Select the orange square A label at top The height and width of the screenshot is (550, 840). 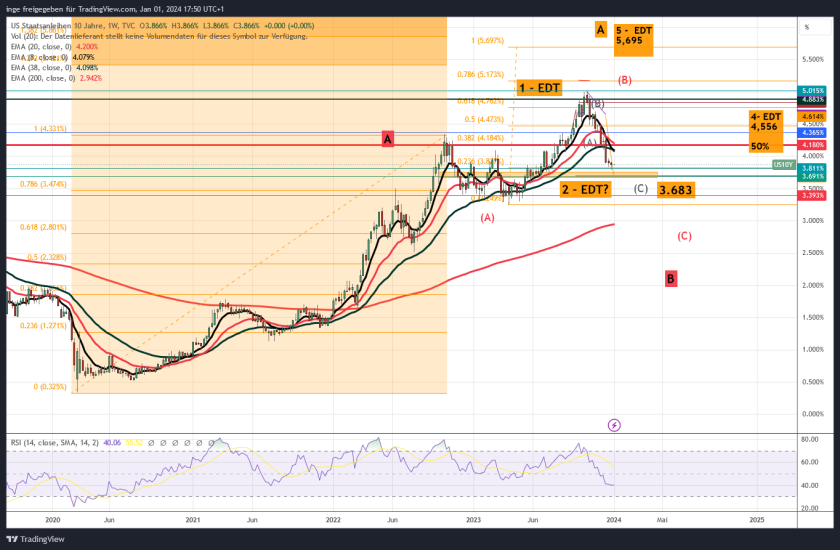click(x=600, y=29)
